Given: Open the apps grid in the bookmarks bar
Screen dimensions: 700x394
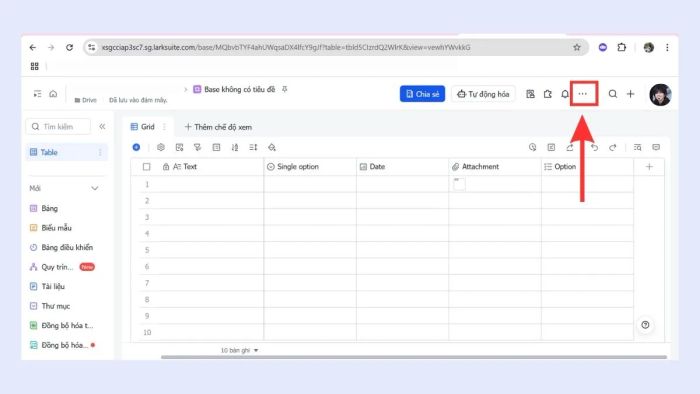Looking at the screenshot, I should (x=34, y=66).
